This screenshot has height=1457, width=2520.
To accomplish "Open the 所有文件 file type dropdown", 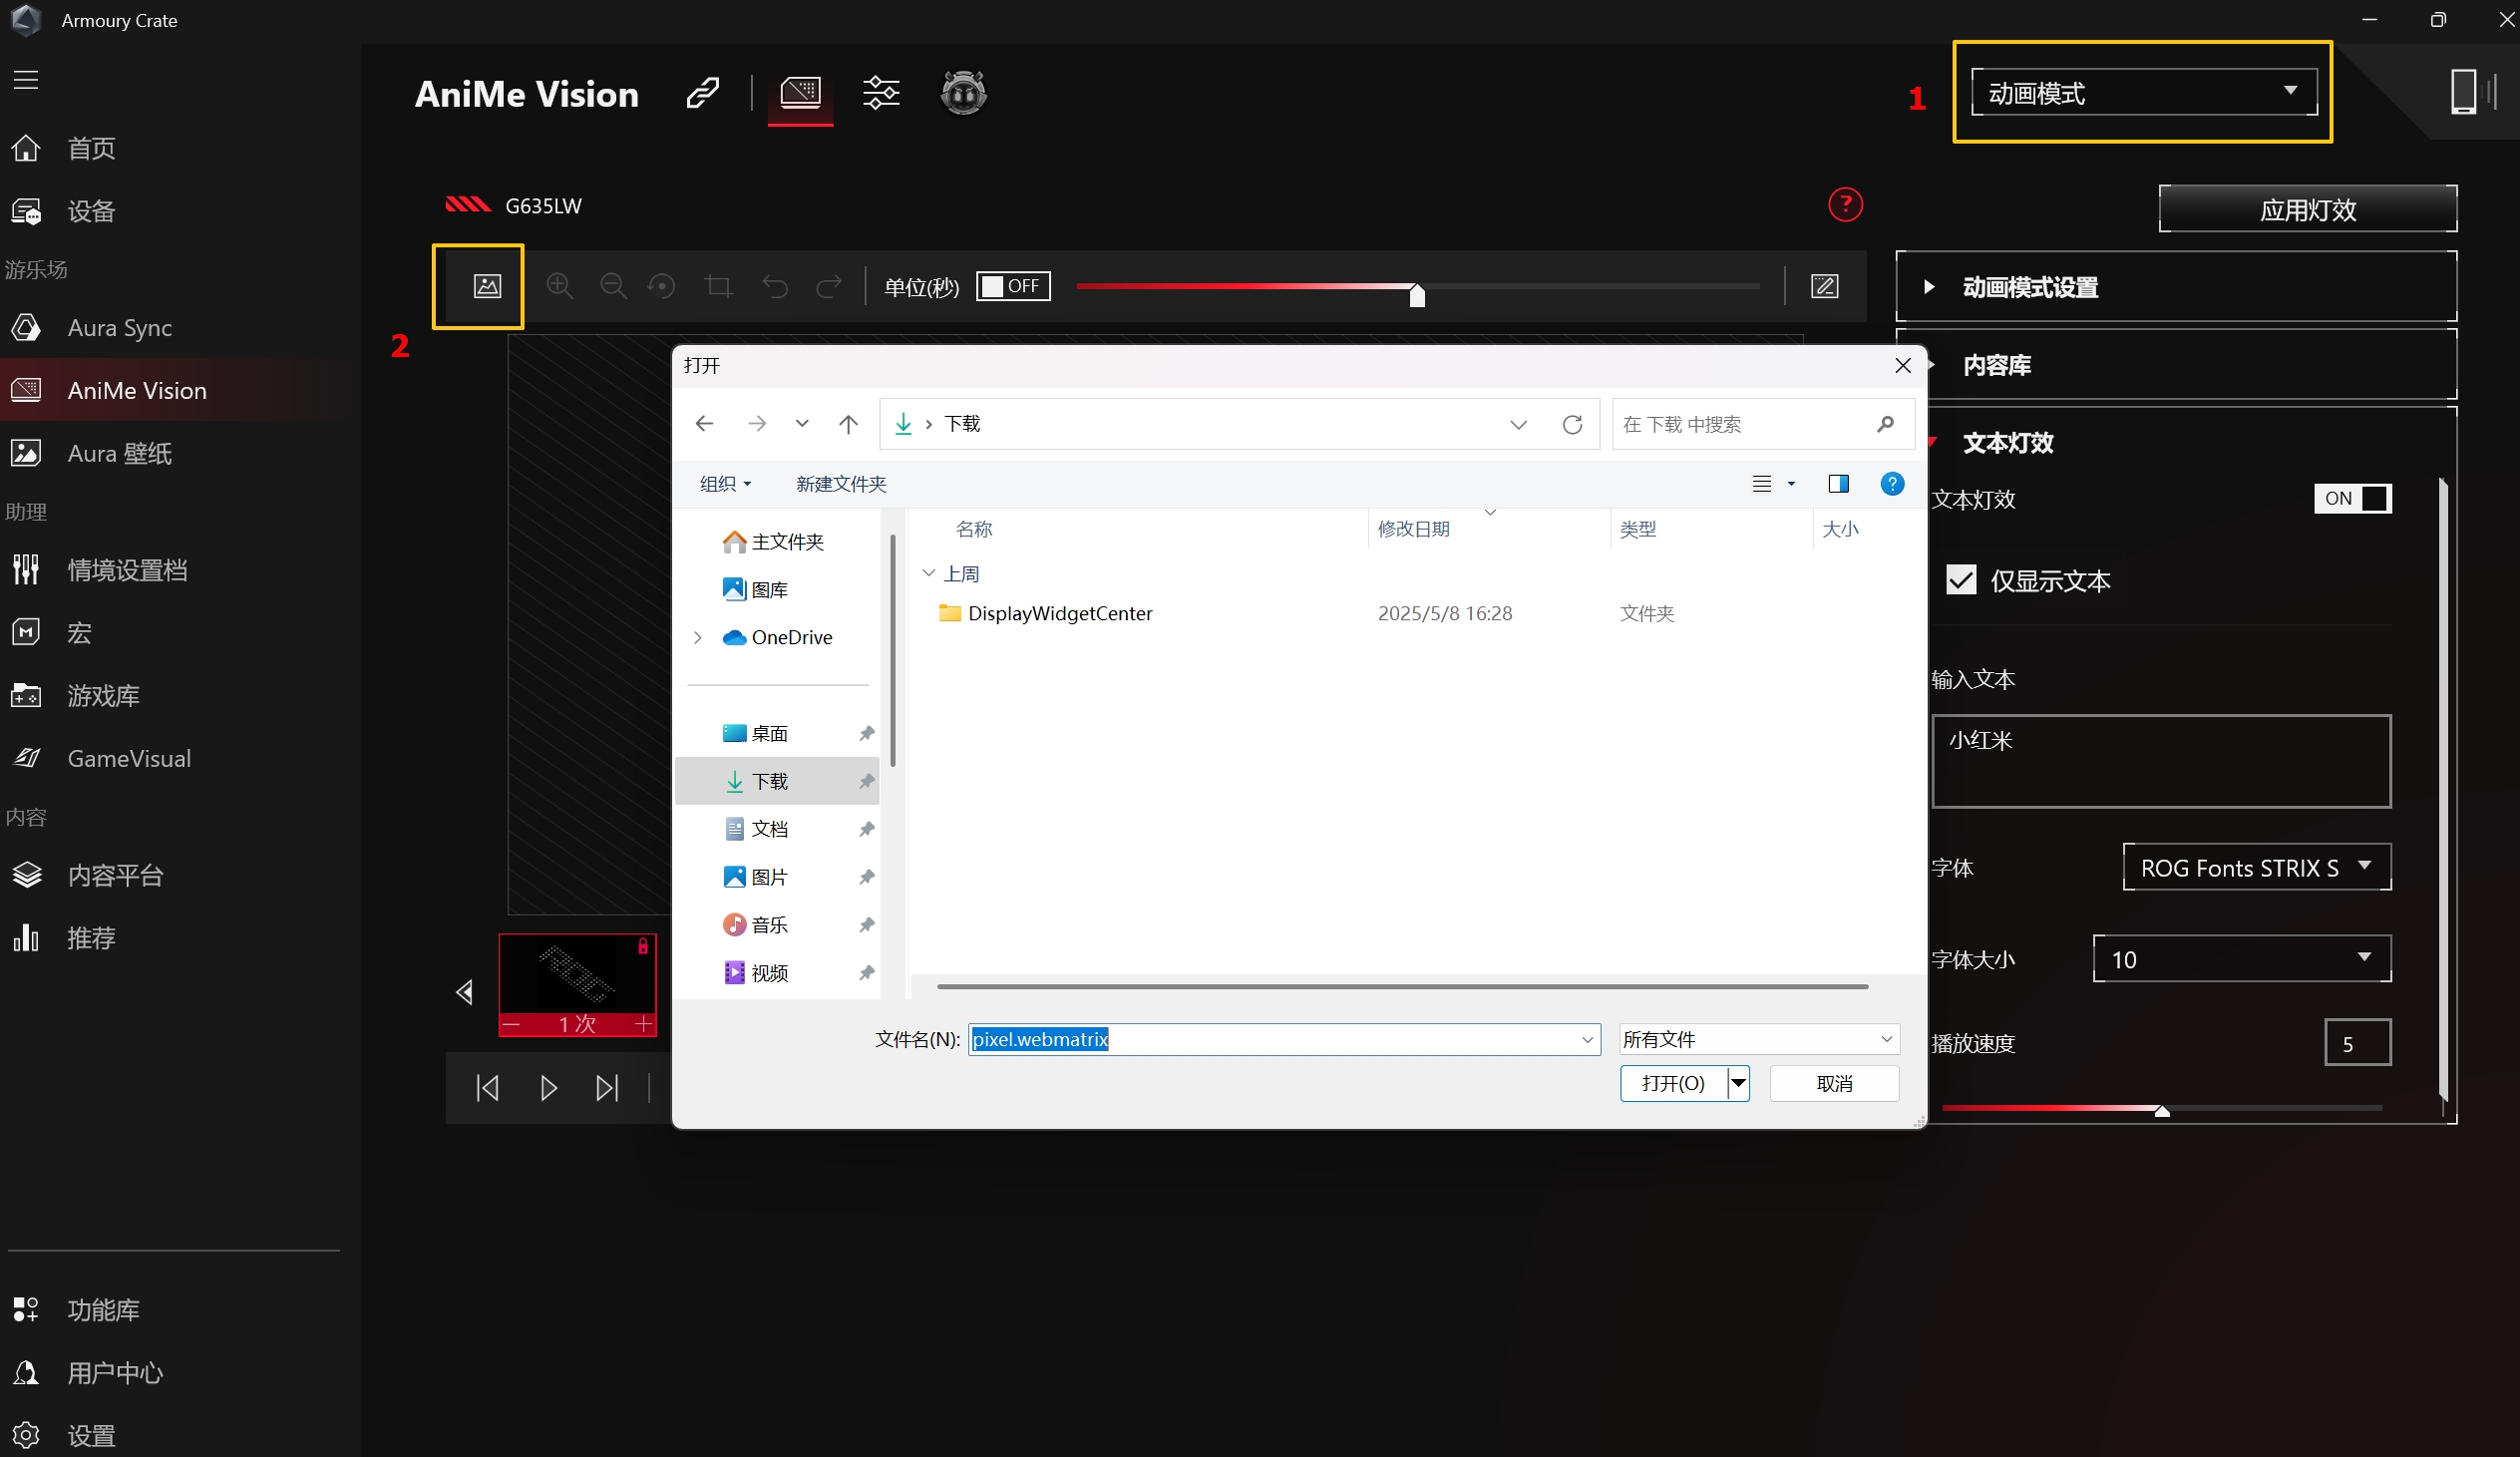I will click(x=1759, y=1039).
